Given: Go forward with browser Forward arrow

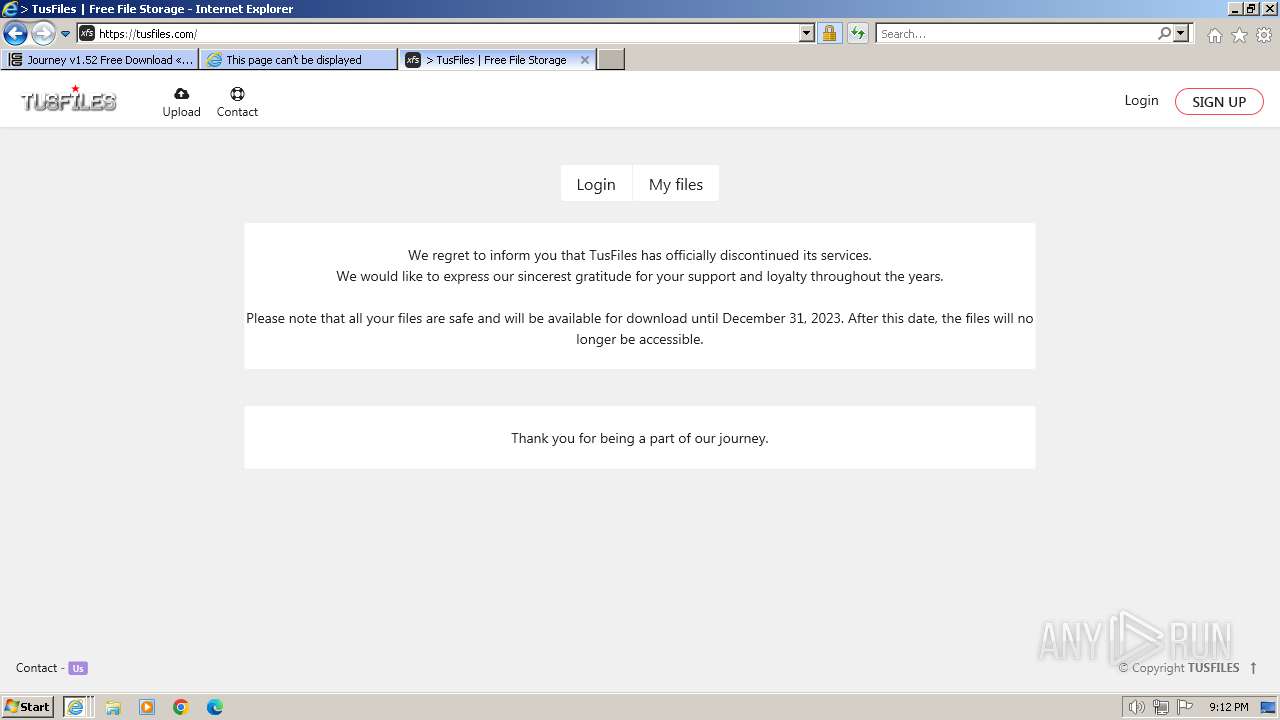Looking at the screenshot, I should pos(43,33).
